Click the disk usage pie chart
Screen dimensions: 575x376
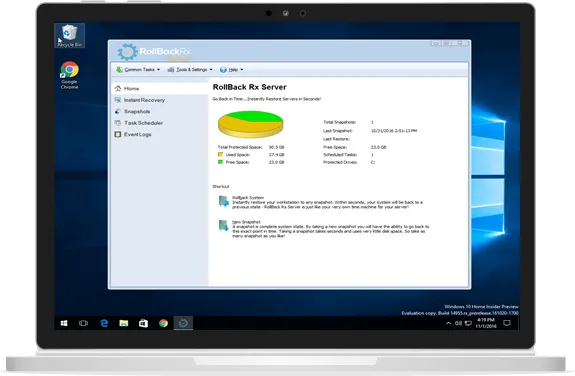tap(250, 124)
